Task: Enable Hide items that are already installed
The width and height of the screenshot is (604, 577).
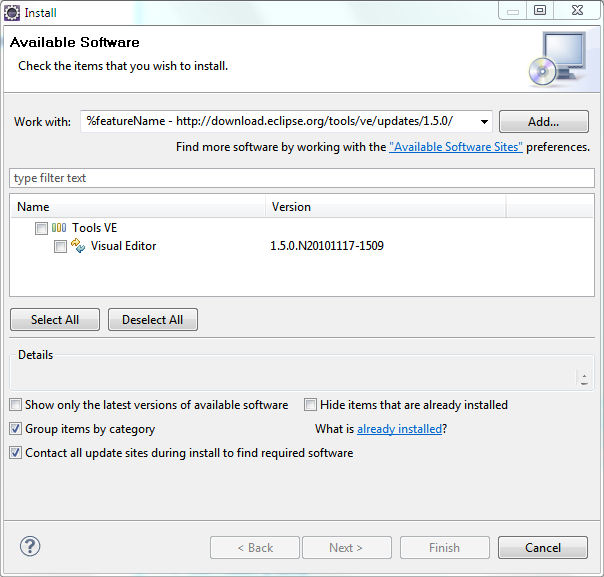Action: [x=310, y=405]
